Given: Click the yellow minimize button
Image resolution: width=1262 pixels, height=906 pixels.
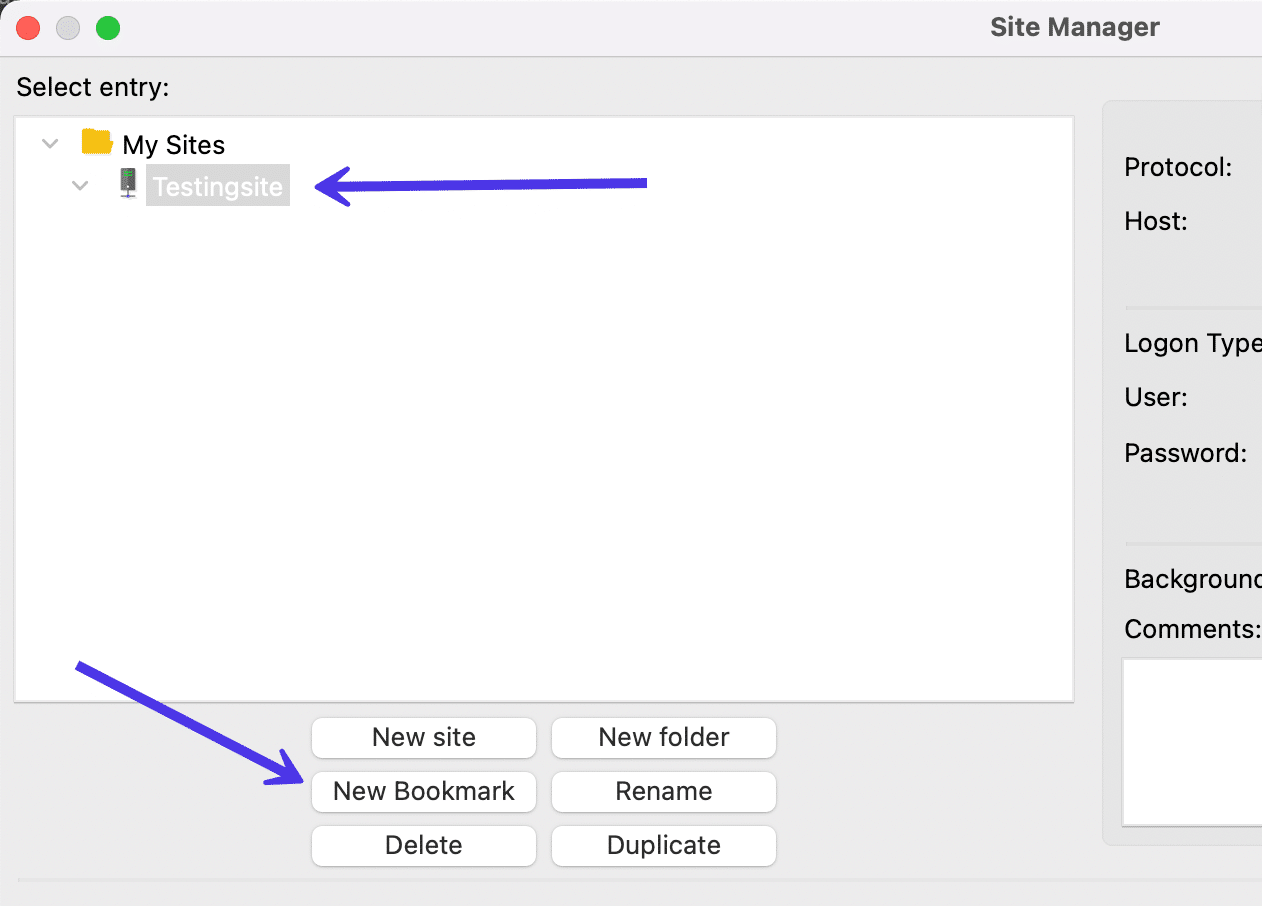Looking at the screenshot, I should (x=67, y=27).
